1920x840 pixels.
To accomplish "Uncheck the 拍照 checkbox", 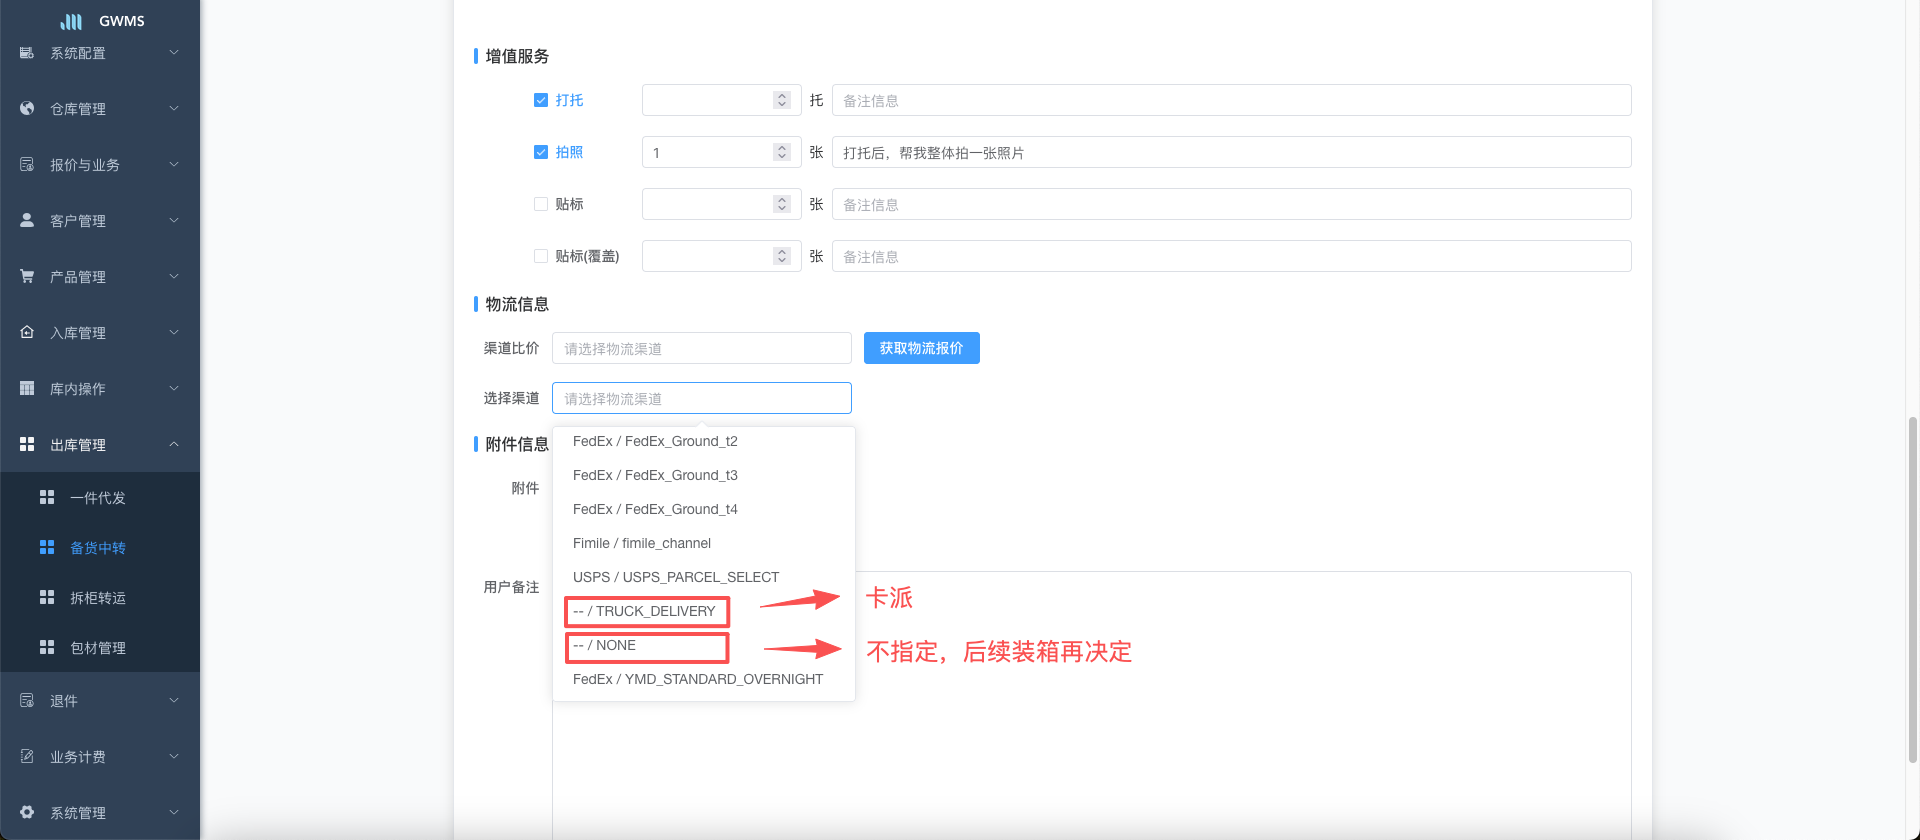I will pyautogui.click(x=541, y=152).
